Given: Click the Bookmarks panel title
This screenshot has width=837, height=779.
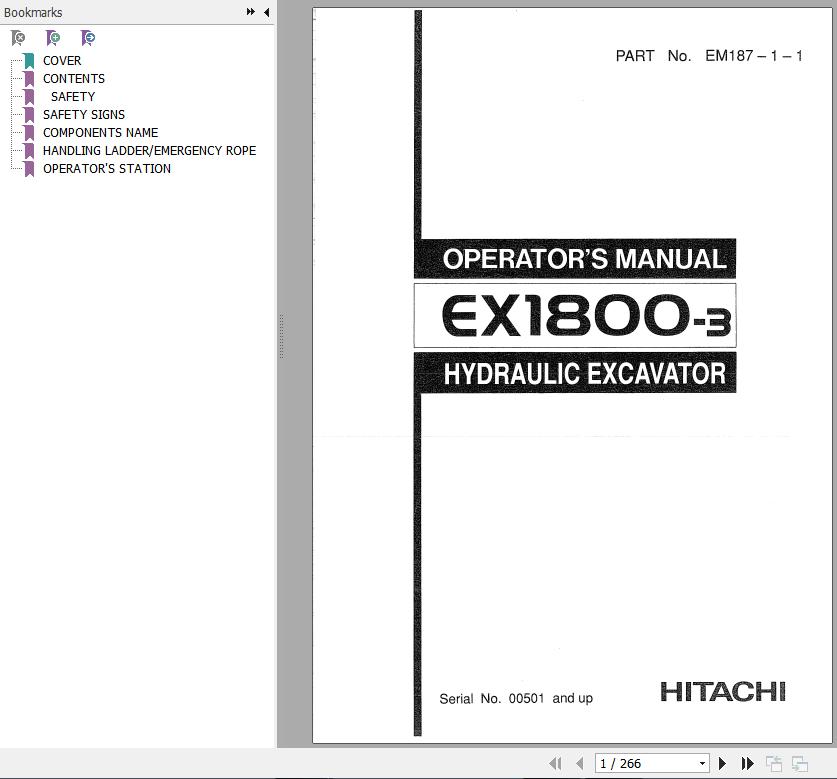Looking at the screenshot, I should click(x=33, y=12).
